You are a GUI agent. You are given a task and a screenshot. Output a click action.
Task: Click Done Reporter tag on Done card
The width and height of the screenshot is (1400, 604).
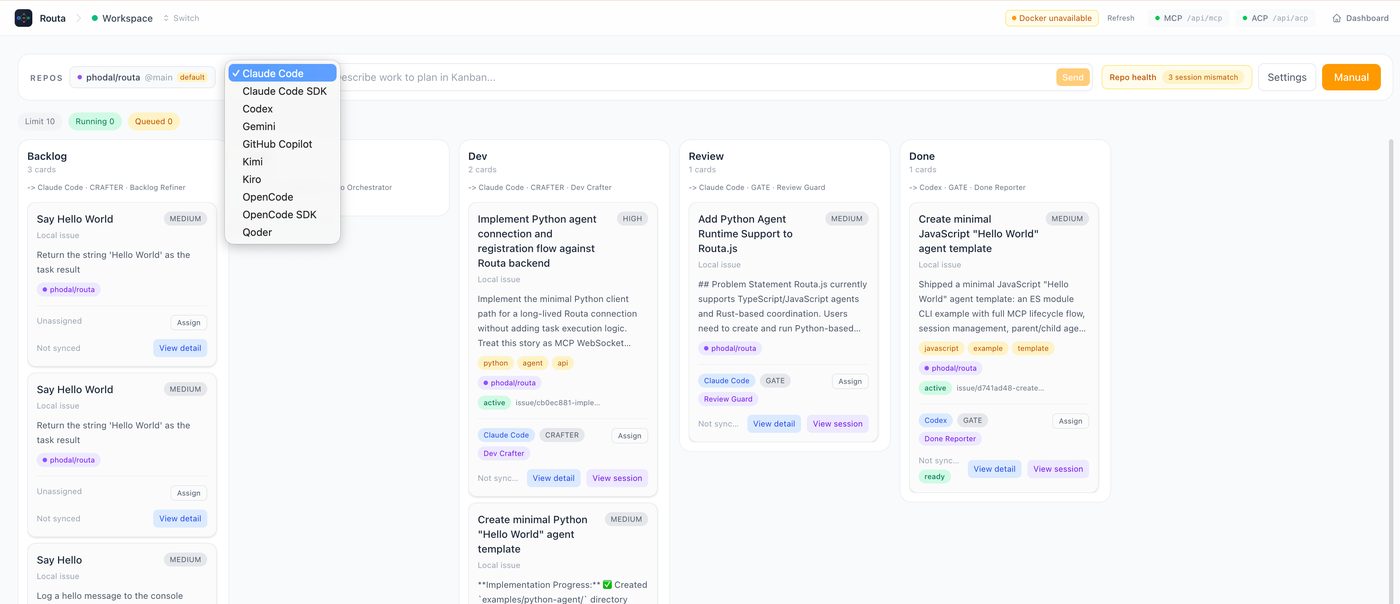pos(951,439)
